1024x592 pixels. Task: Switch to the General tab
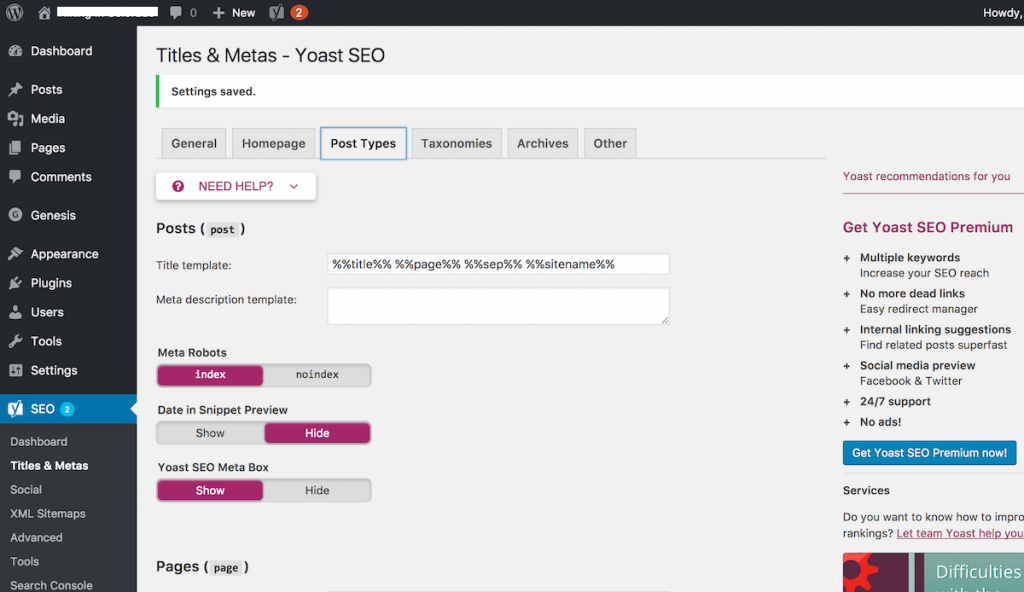194,144
